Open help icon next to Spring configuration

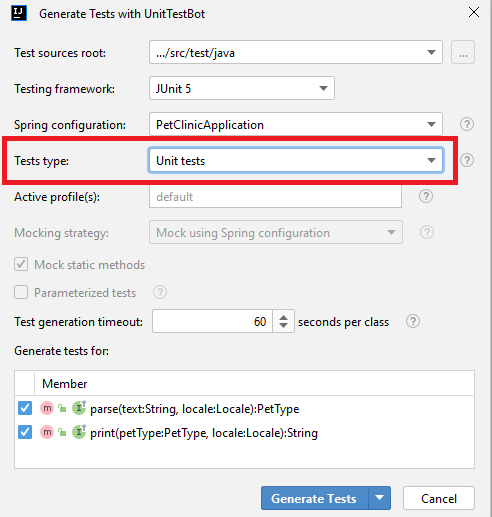[467, 124]
